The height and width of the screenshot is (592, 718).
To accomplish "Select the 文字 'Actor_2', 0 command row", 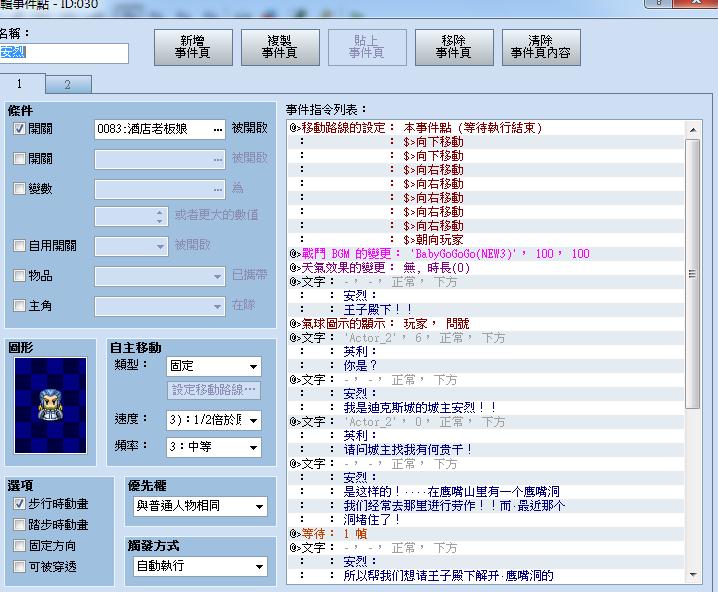I will click(x=486, y=422).
